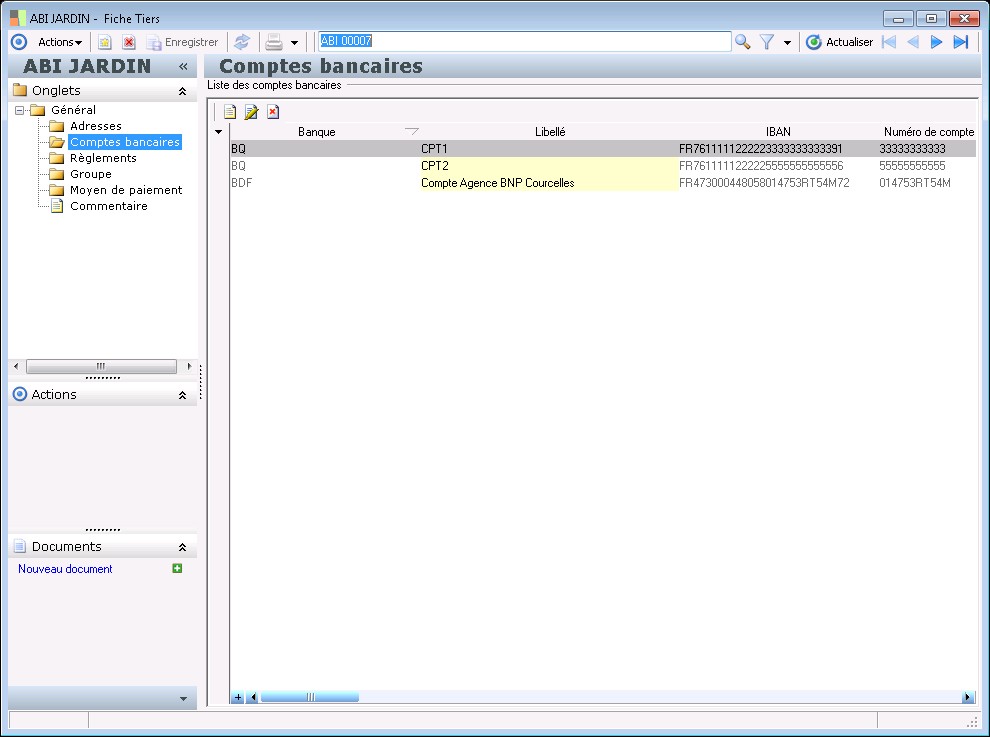Open the Actions menu in the toolbar
Viewport: 990px width, 737px height.
[x=60, y=42]
